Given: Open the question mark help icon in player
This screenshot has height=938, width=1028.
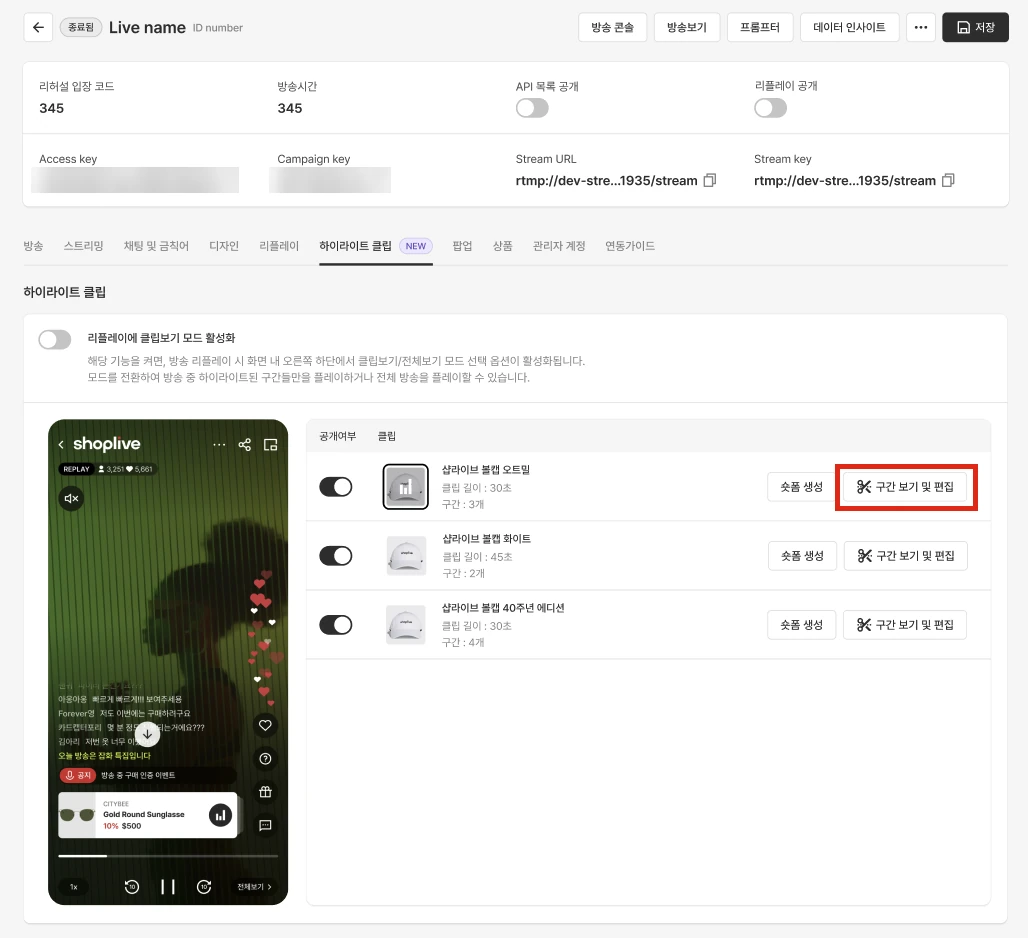Looking at the screenshot, I should click(265, 758).
